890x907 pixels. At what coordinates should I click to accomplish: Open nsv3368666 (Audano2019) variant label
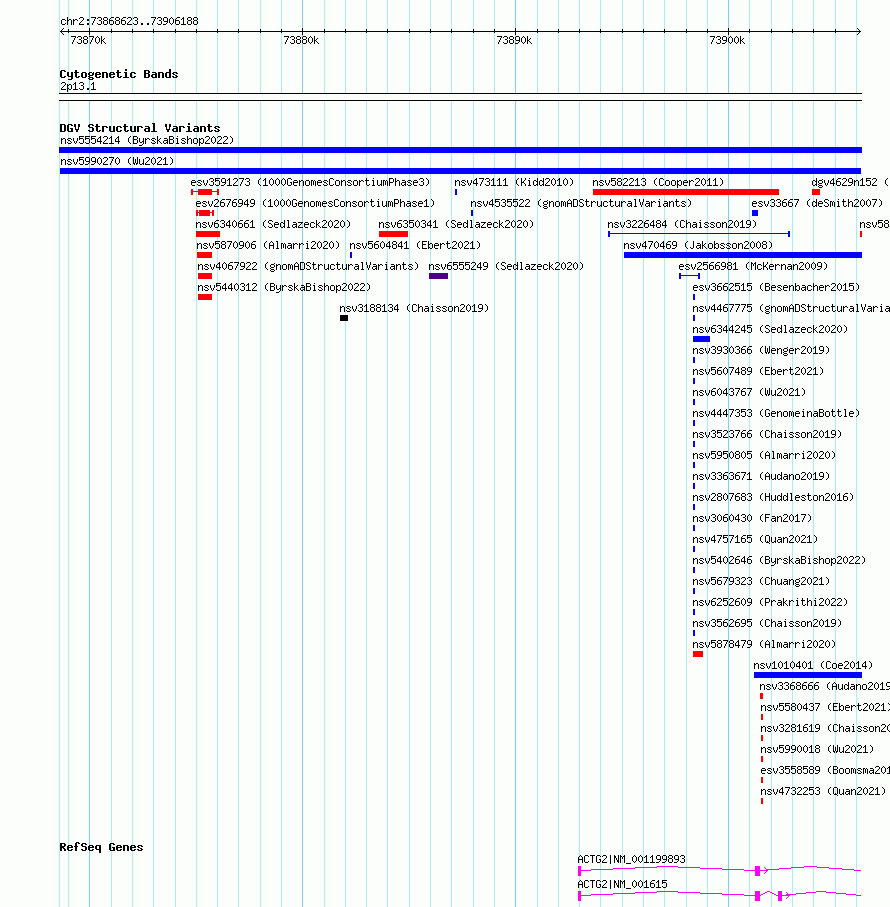(x=825, y=686)
